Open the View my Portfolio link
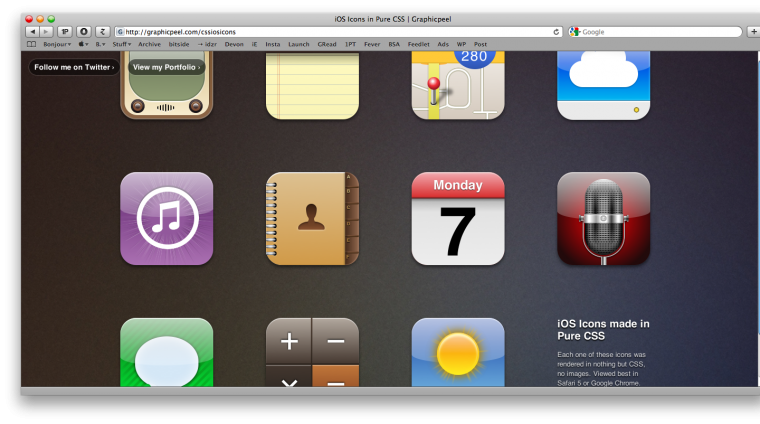The height and width of the screenshot is (424, 760). [167, 67]
